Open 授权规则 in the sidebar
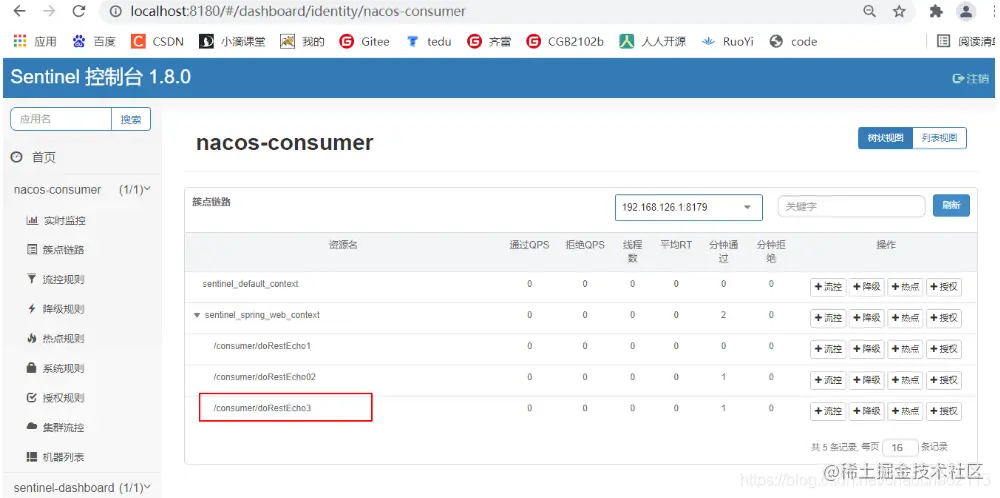 click(x=55, y=398)
